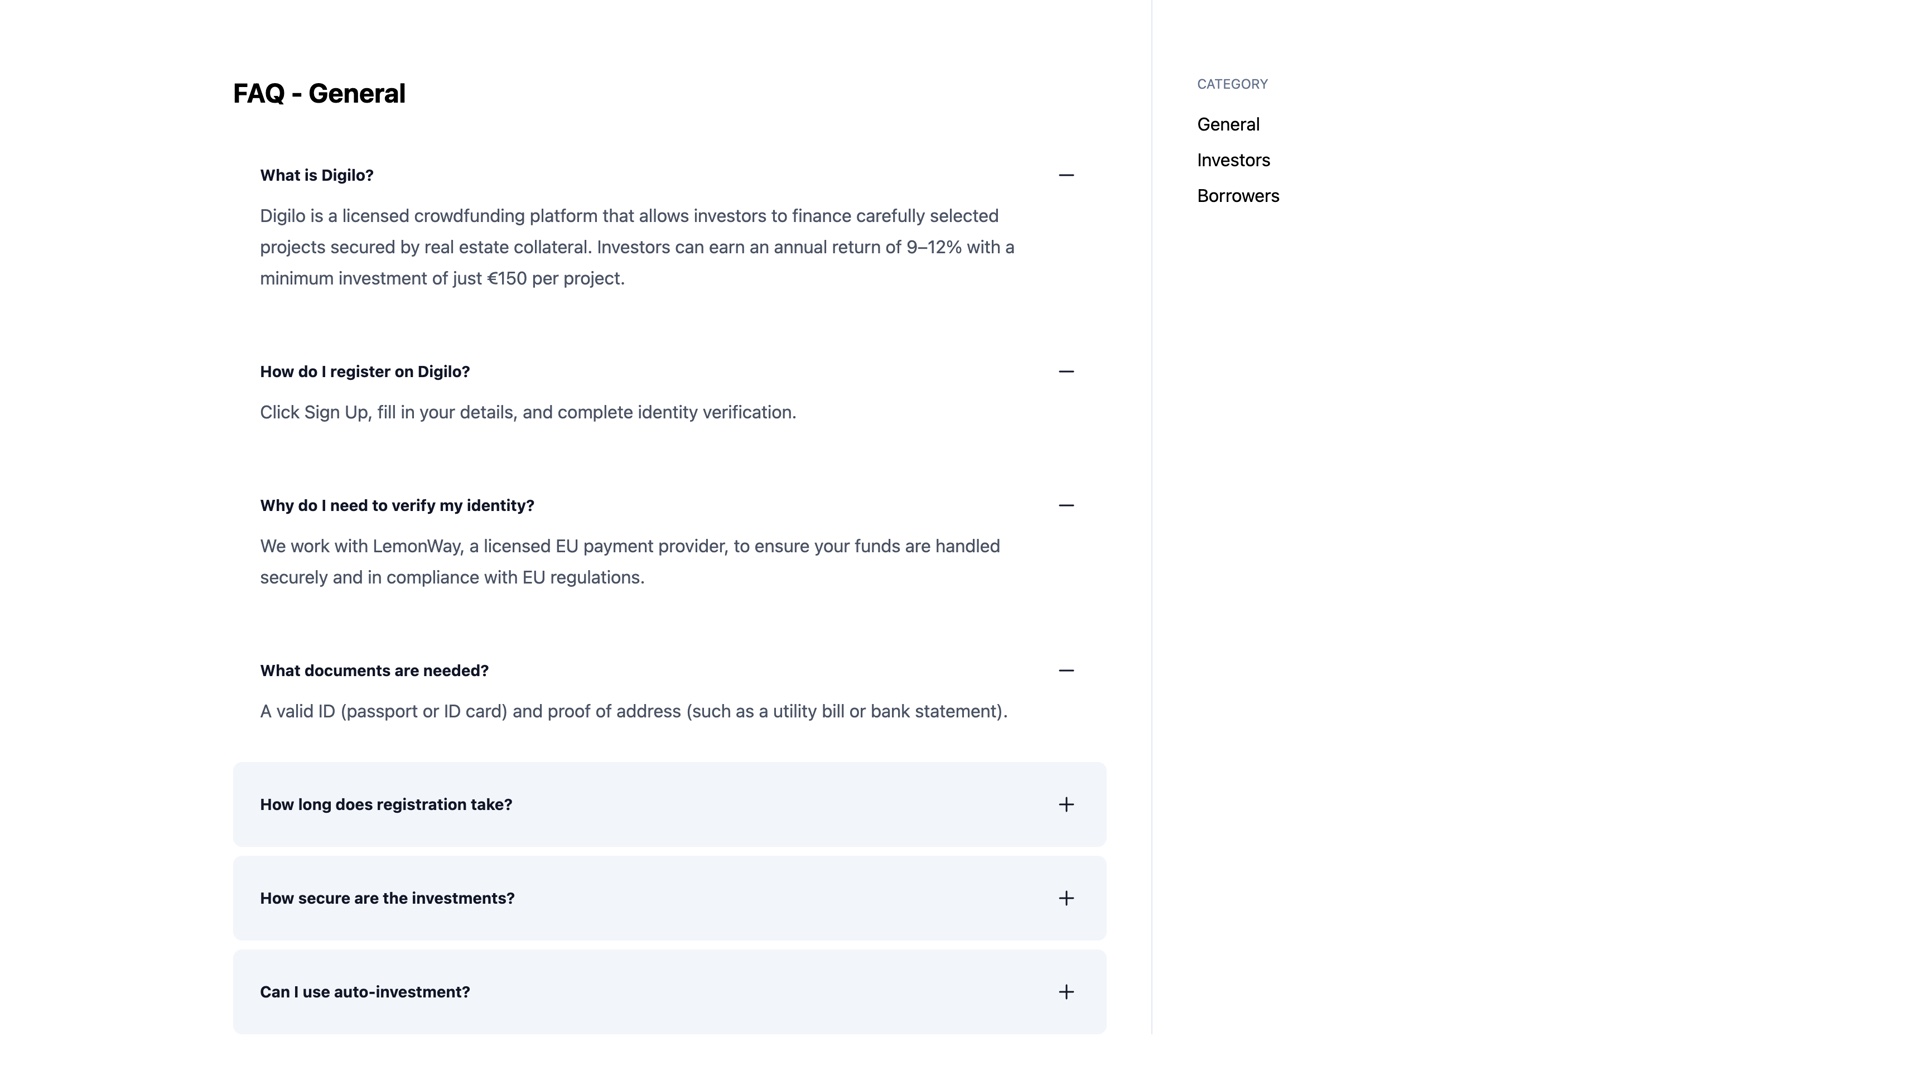Viewport: 1920px width, 1080px height.
Task: Click plus icon for 'How long does registration take?'
Action: (1066, 804)
